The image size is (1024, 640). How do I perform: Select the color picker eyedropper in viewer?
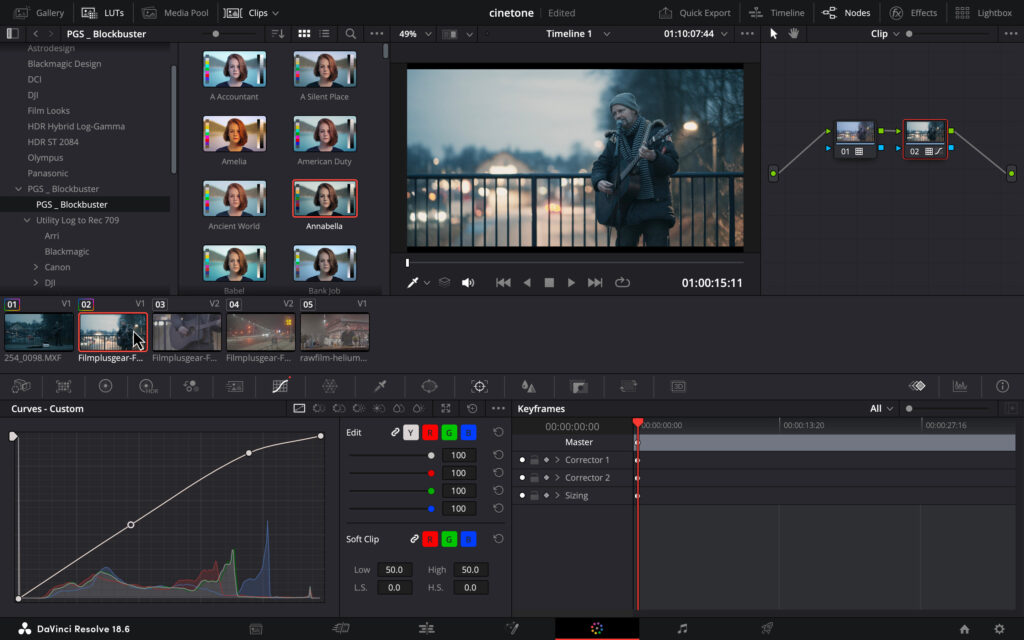pos(411,283)
